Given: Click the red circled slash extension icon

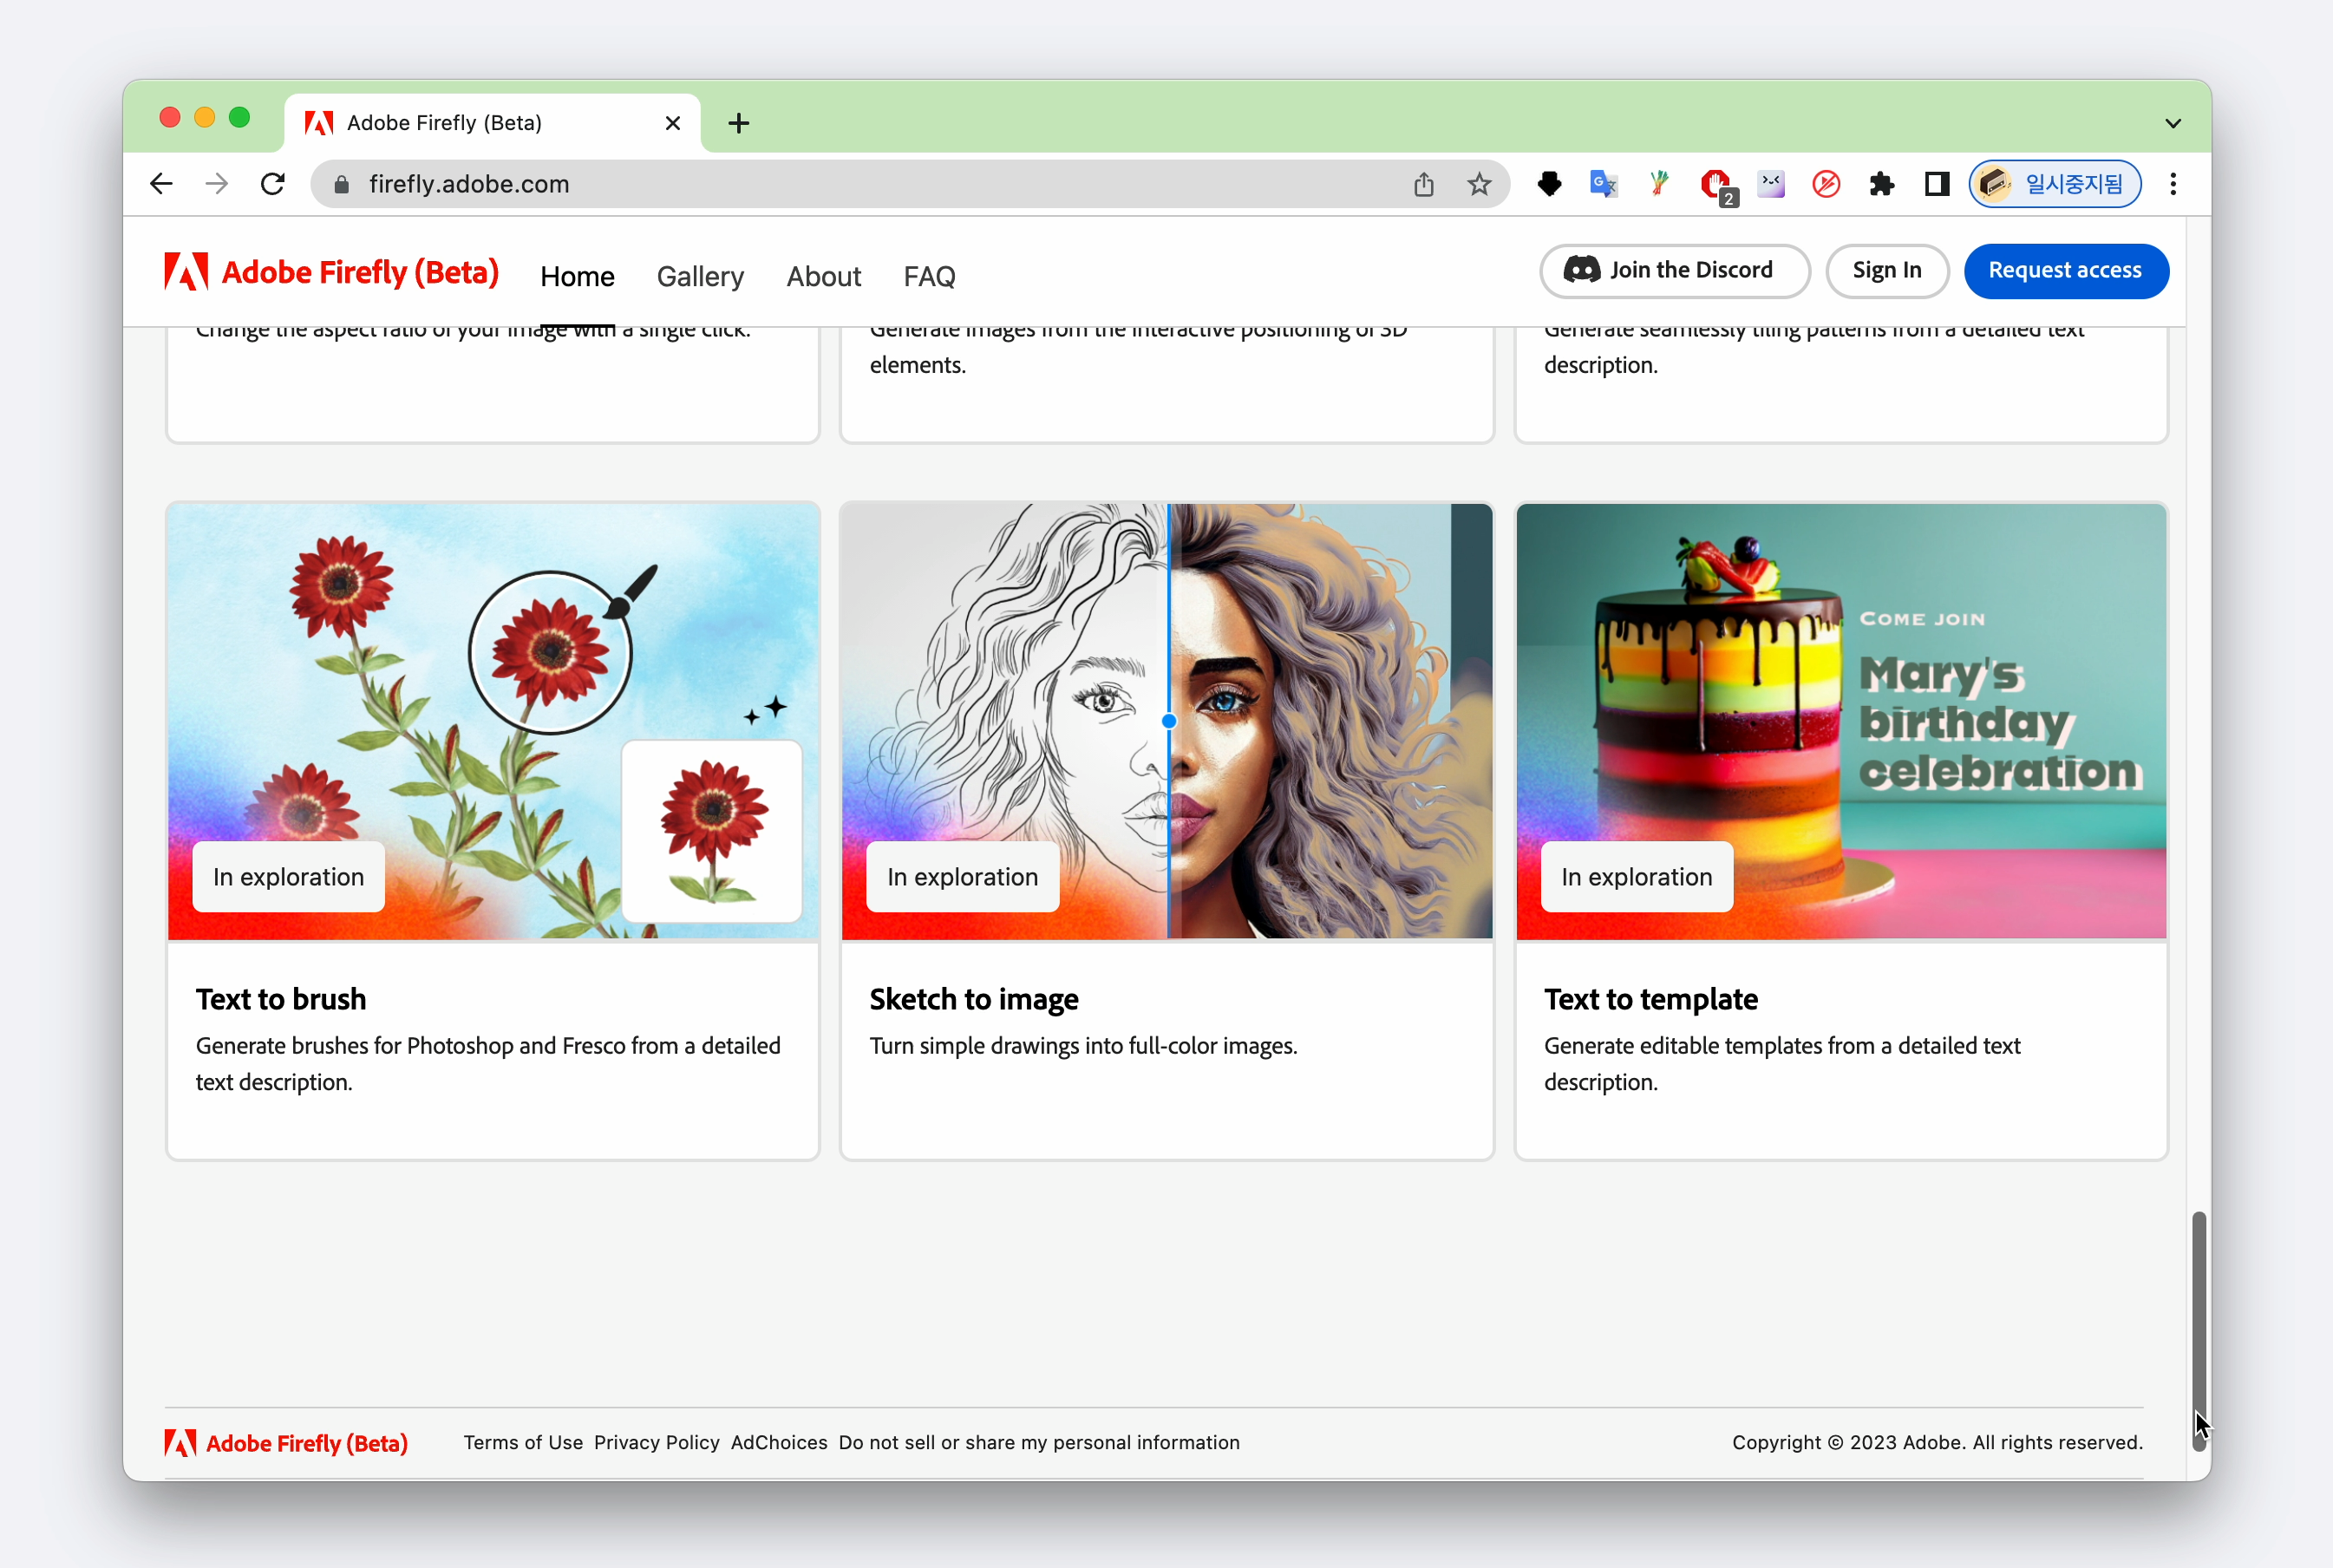Looking at the screenshot, I should tap(1827, 184).
